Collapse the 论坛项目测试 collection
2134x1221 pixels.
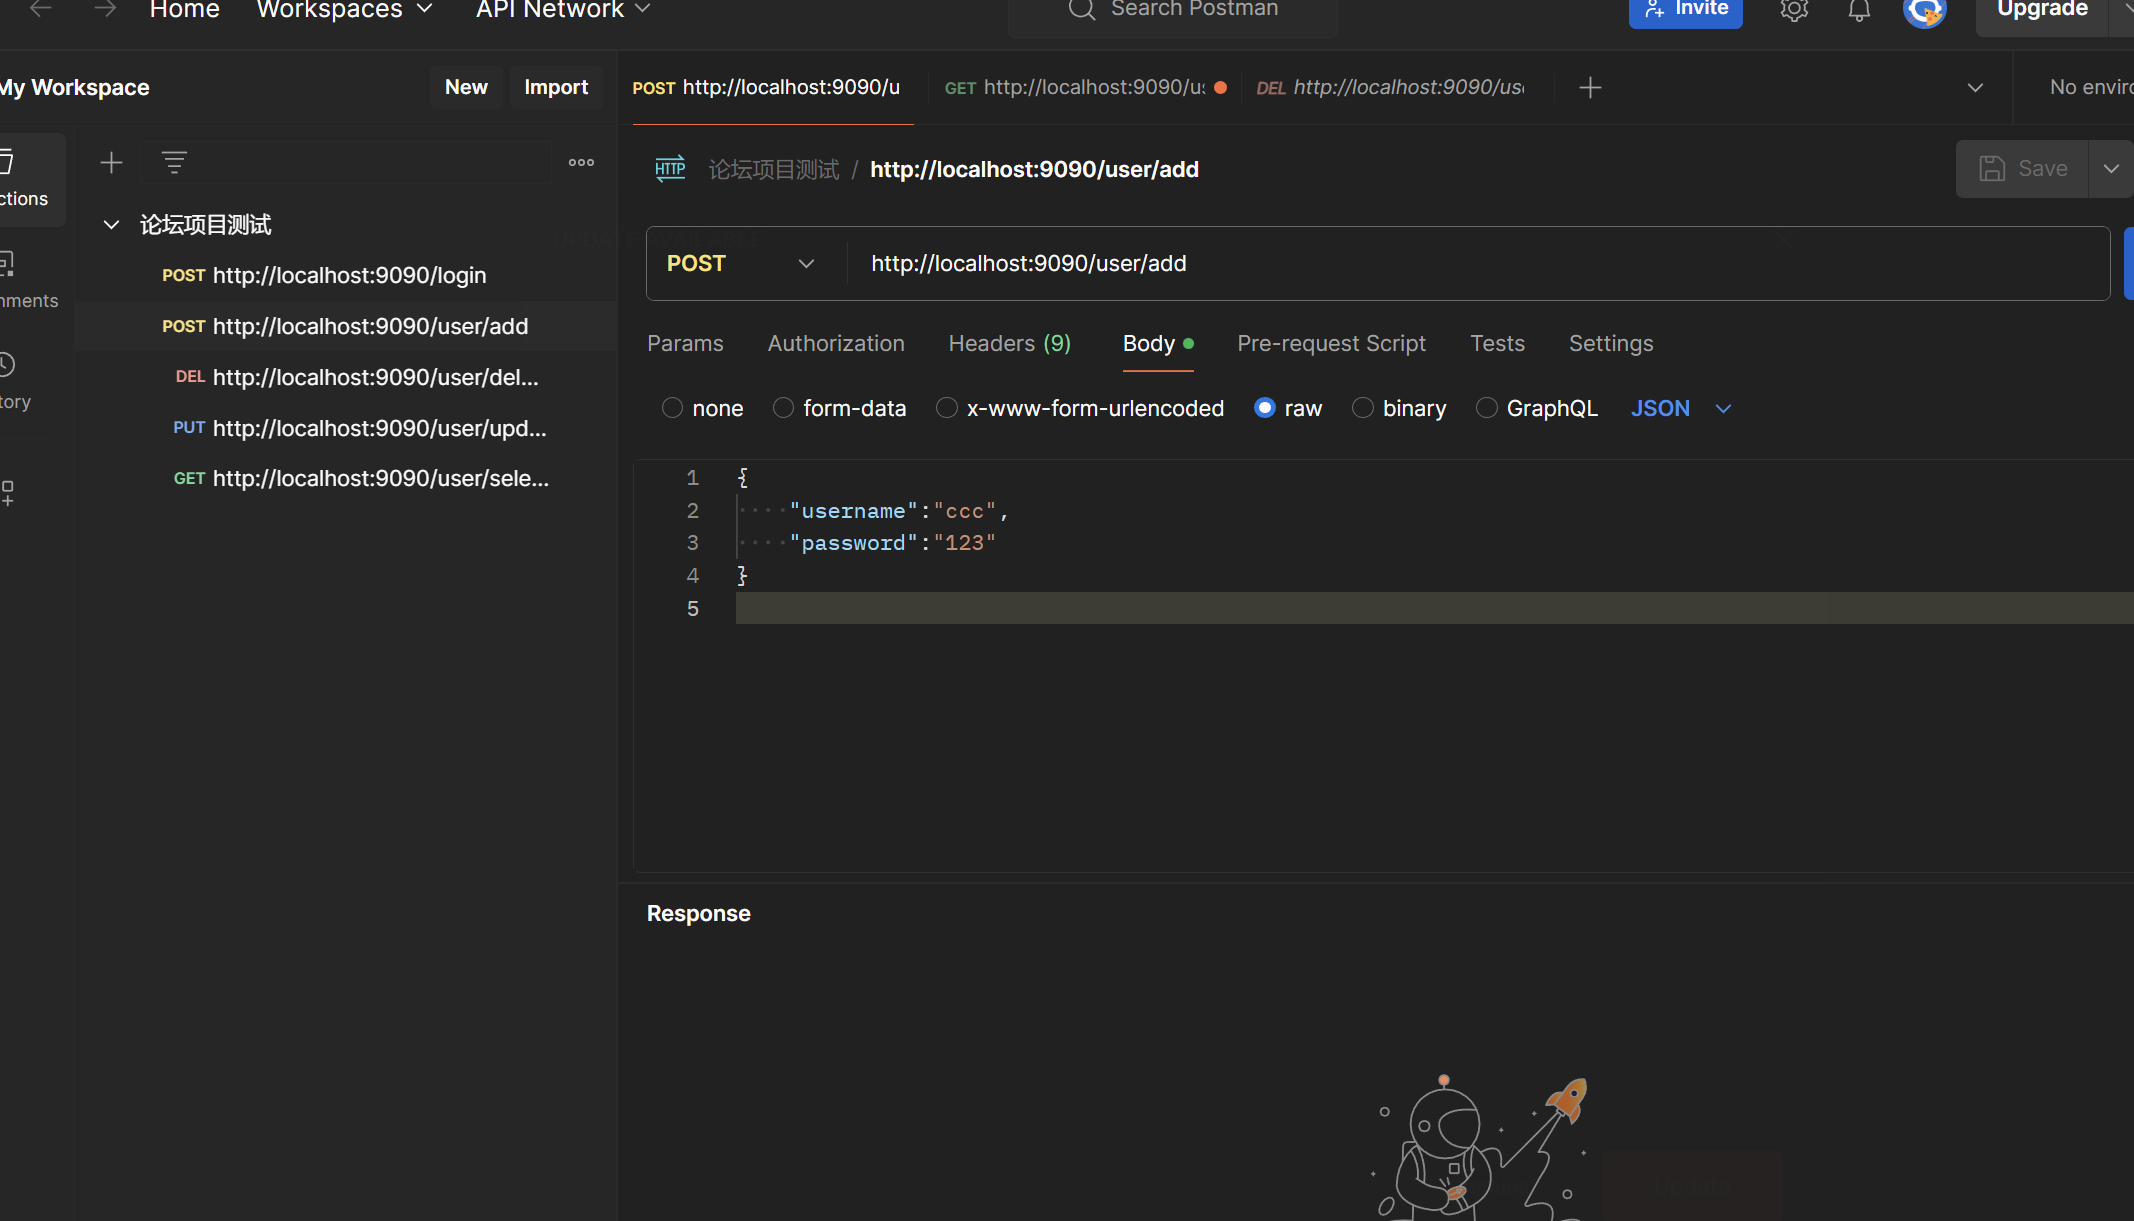112,225
